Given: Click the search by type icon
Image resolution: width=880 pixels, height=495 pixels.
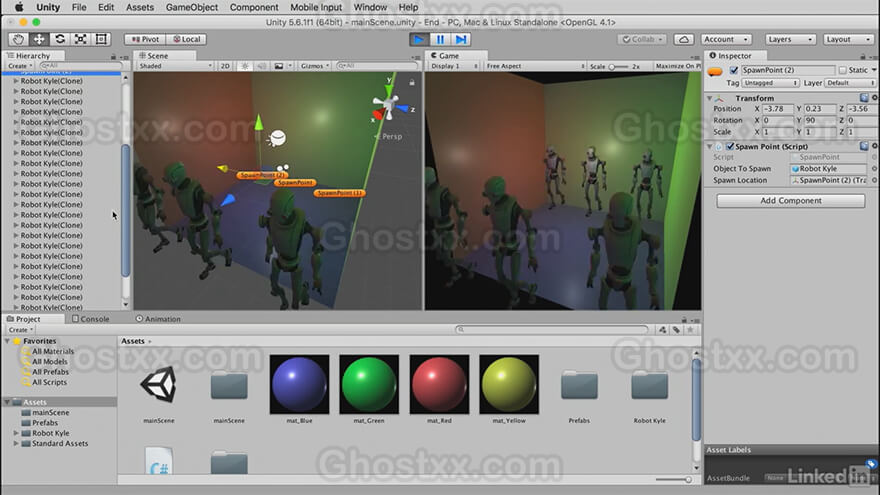Looking at the screenshot, I should (663, 329).
